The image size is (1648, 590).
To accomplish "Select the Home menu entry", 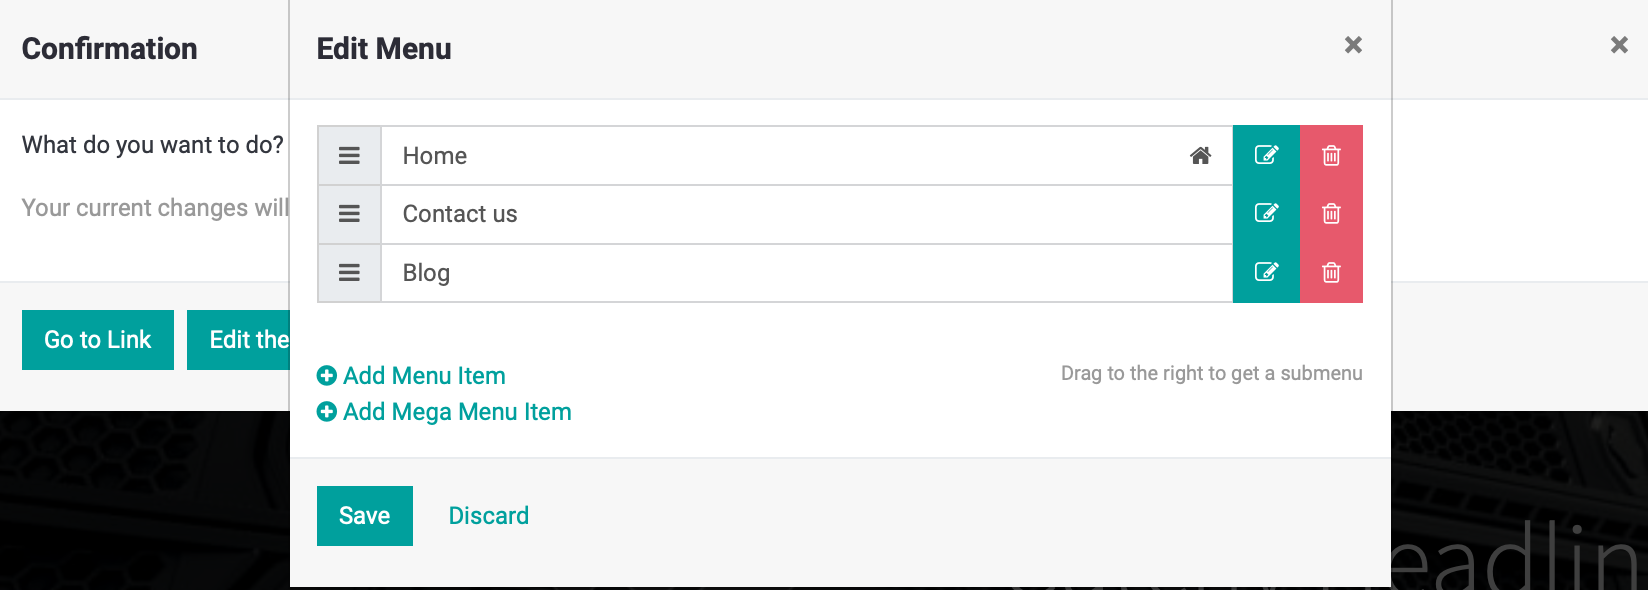I will (x=435, y=156).
